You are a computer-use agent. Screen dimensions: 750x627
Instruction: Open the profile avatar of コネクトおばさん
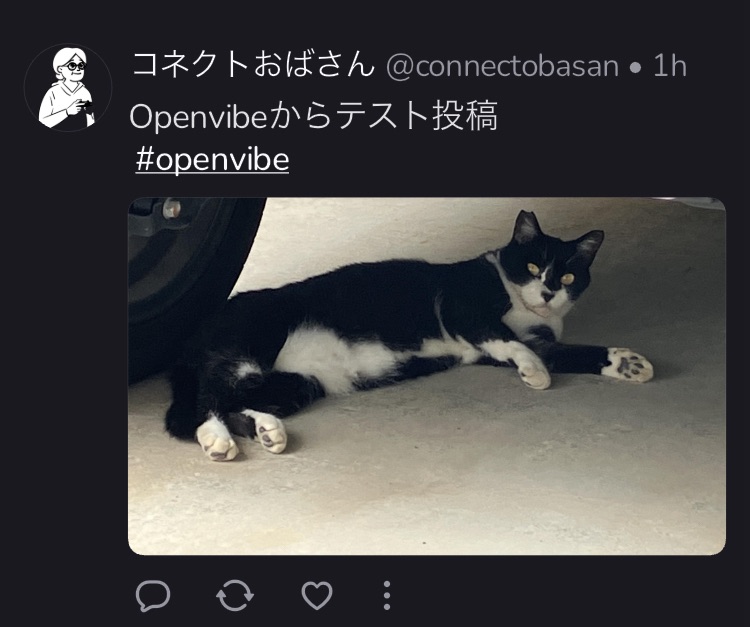tap(68, 88)
